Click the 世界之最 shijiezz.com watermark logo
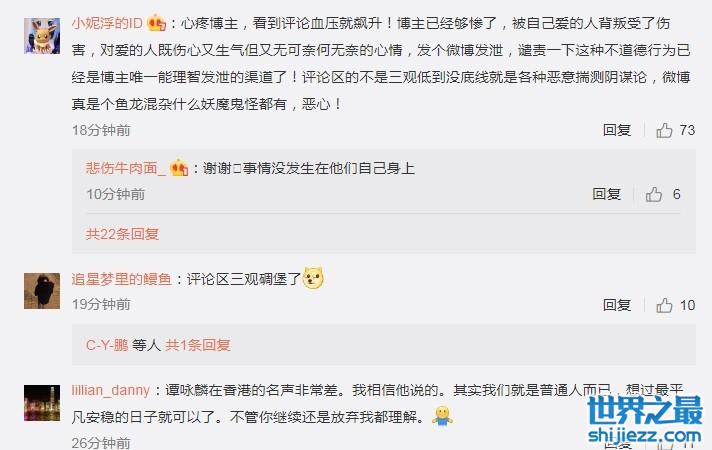Image resolution: width=712 pixels, height=450 pixels. pyautogui.click(x=645, y=420)
